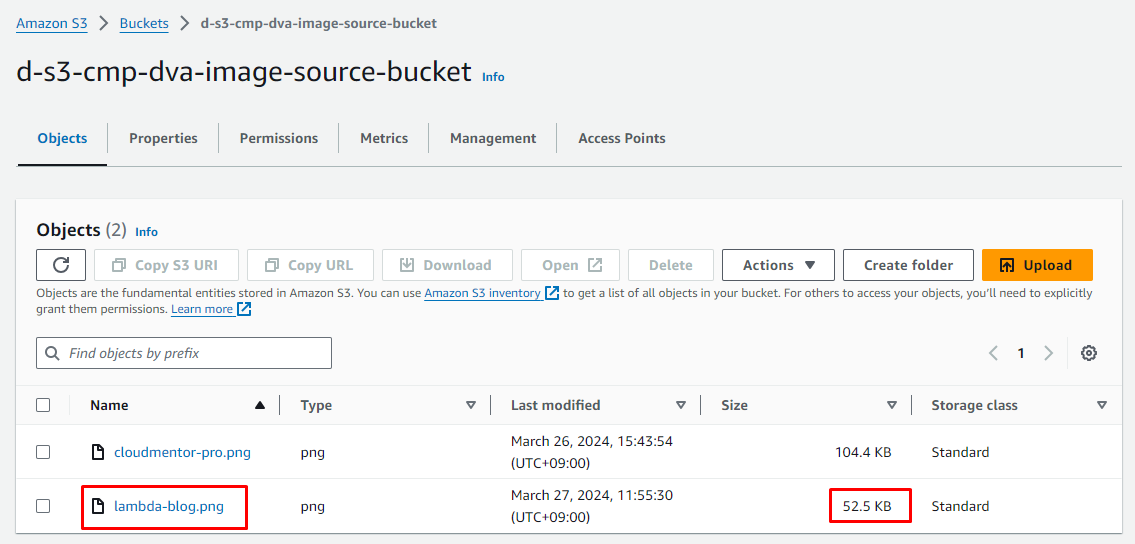
Task: Select the lambda-blog.png row checkbox
Action: pyautogui.click(x=43, y=506)
